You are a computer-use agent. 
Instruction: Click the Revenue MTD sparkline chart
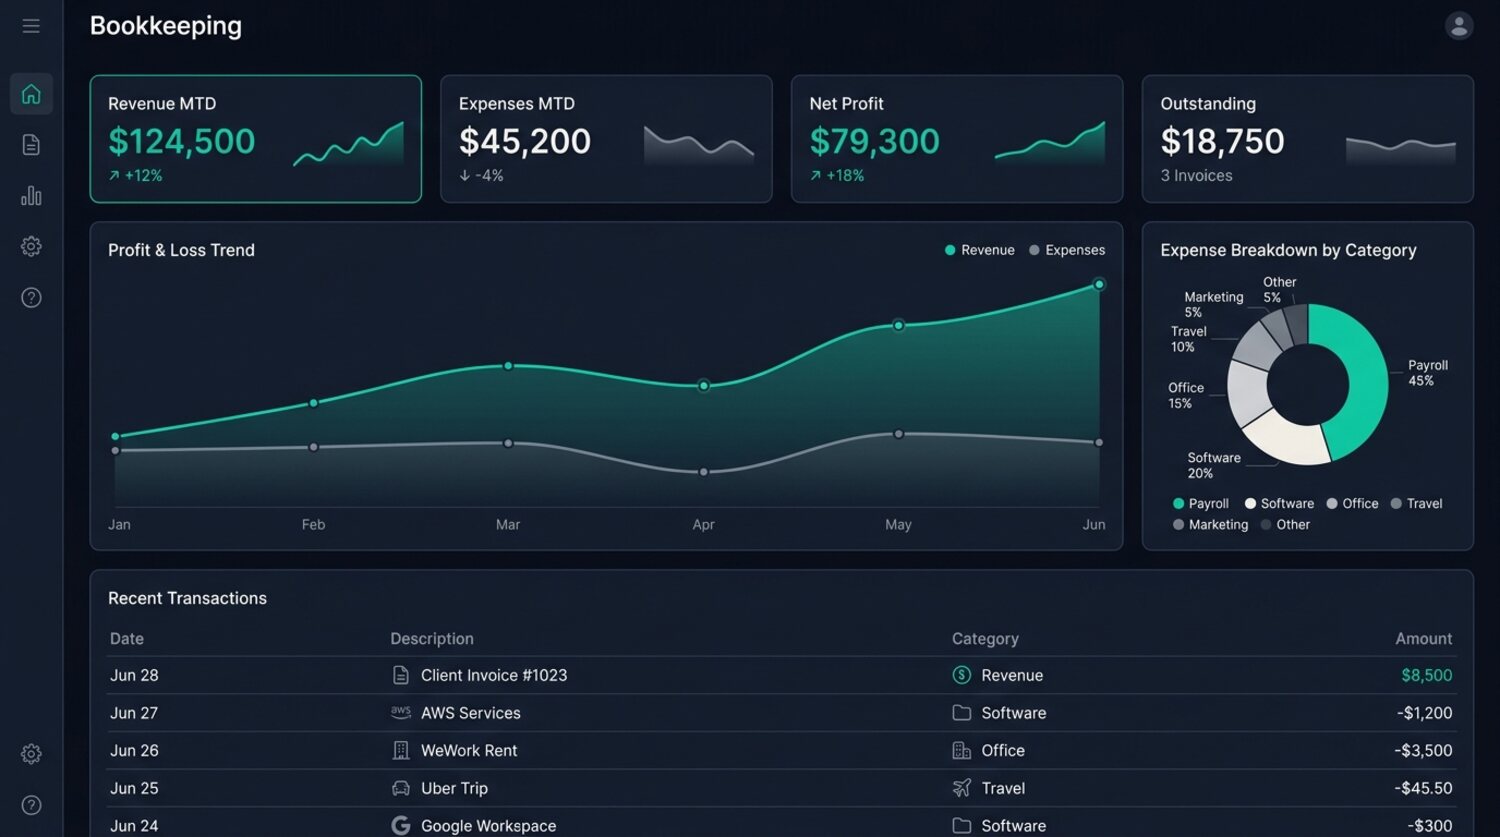[x=348, y=144]
